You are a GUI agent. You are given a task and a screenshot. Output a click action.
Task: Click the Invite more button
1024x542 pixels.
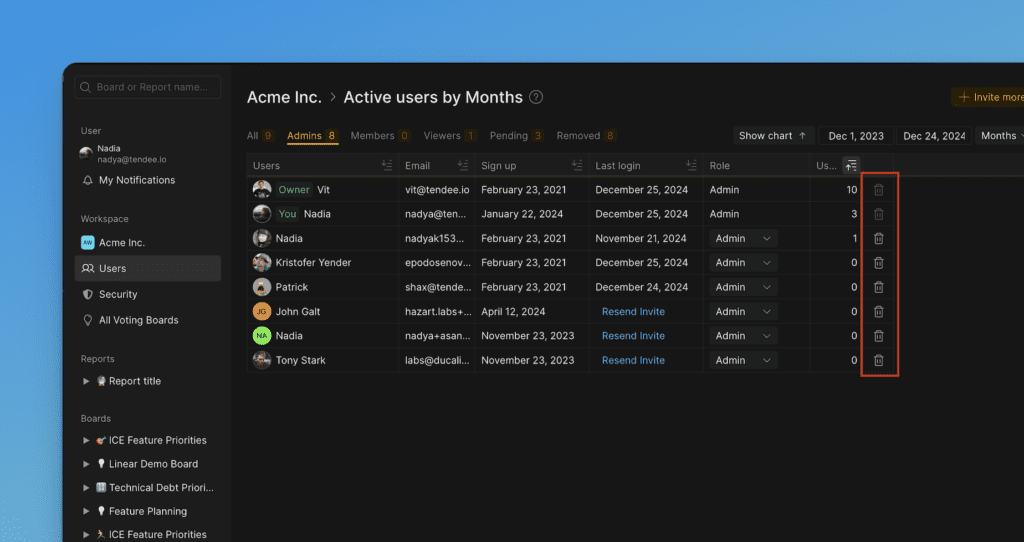[990, 97]
